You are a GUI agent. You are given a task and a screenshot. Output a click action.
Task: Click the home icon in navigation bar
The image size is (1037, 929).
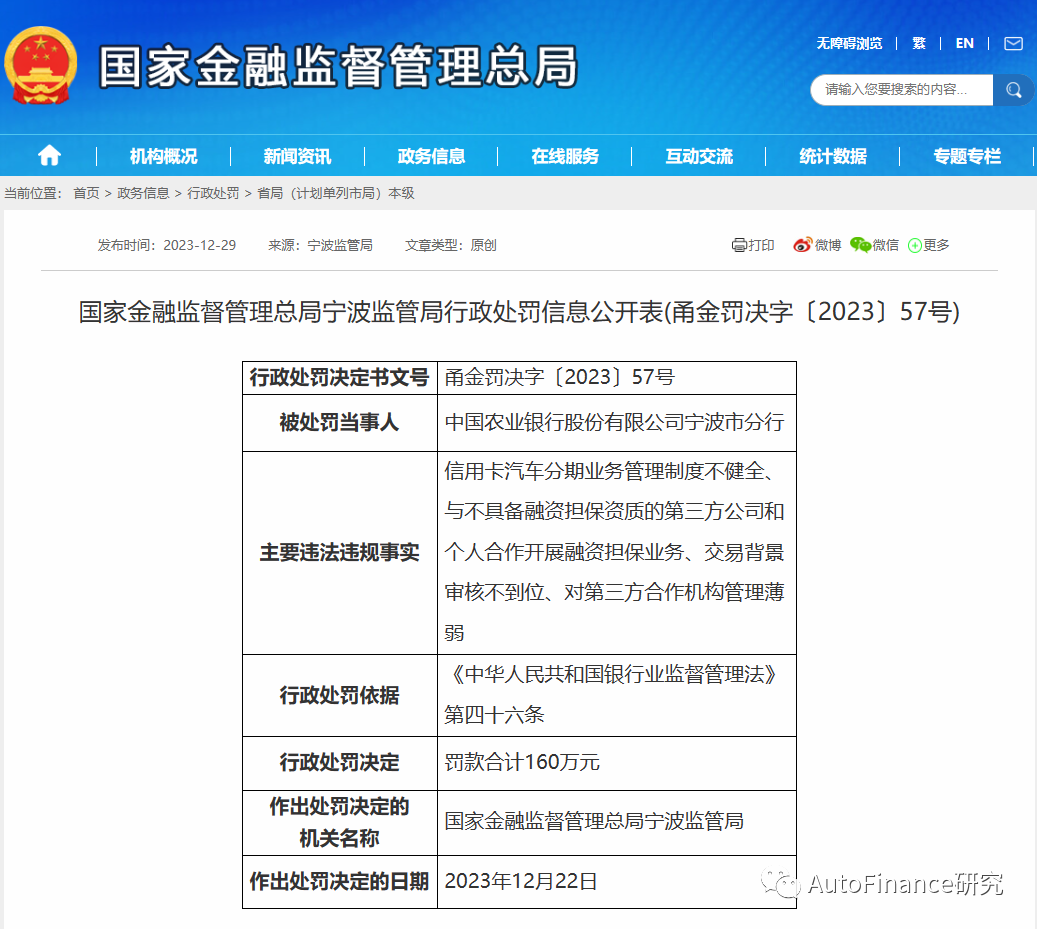(x=49, y=156)
